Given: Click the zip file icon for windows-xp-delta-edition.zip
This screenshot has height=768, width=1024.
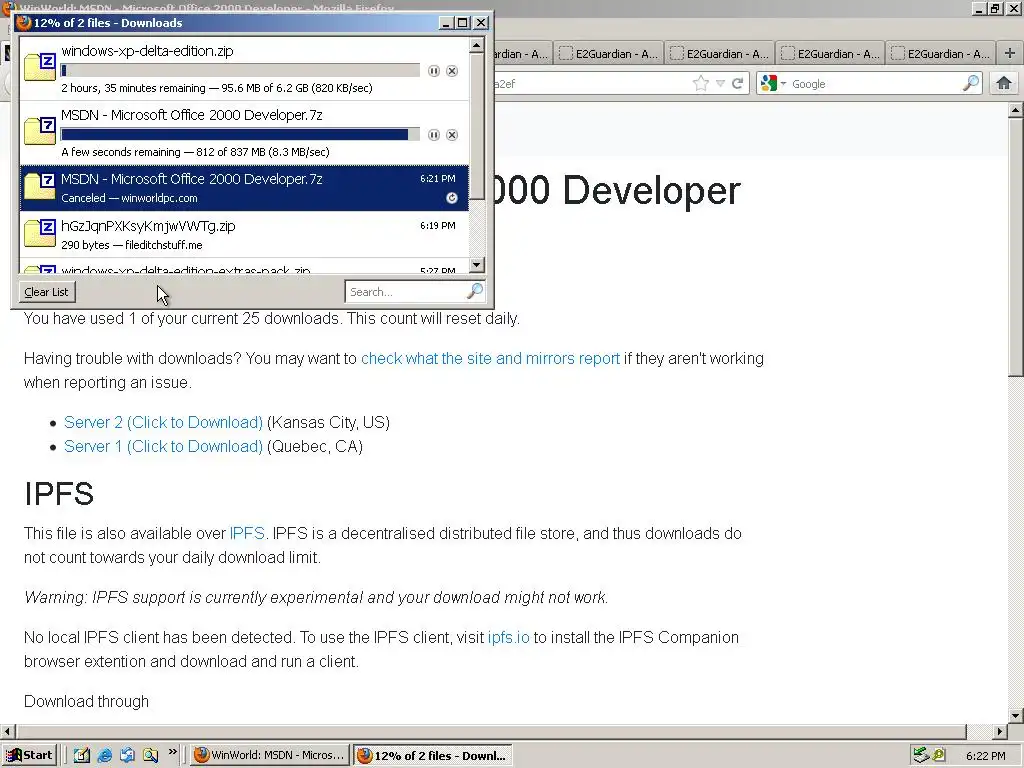Looking at the screenshot, I should pyautogui.click(x=40, y=68).
